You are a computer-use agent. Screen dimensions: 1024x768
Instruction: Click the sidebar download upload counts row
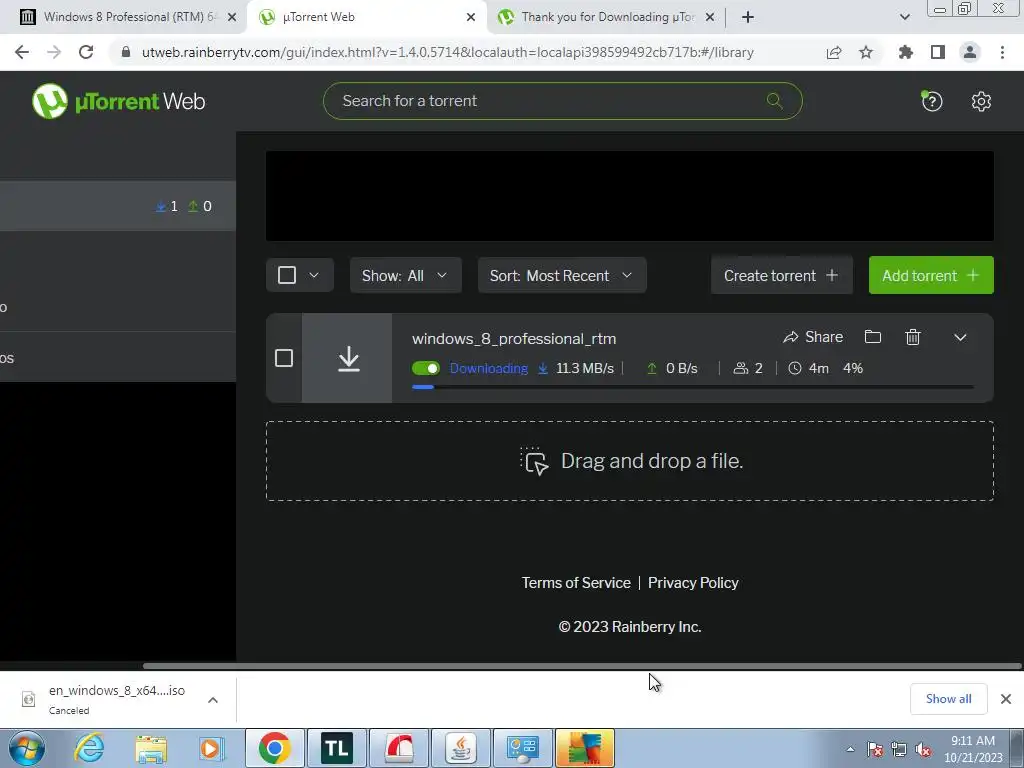point(118,206)
